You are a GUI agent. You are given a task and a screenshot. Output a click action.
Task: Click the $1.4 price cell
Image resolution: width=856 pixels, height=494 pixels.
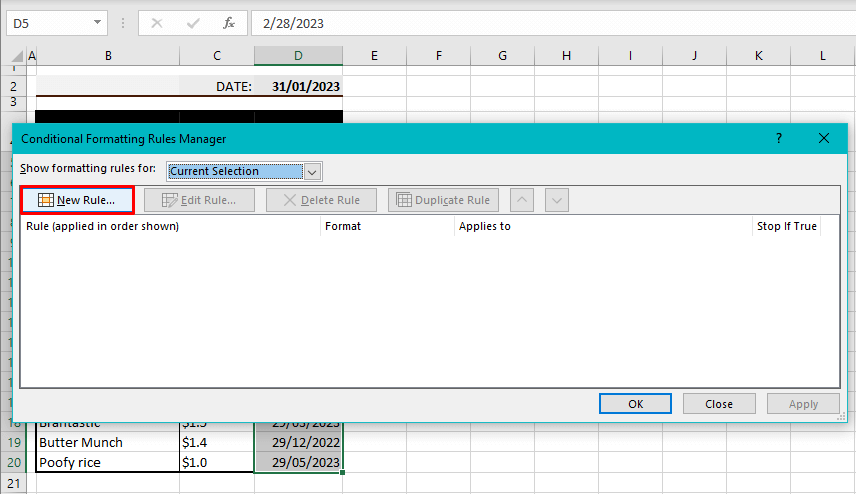(x=217, y=442)
